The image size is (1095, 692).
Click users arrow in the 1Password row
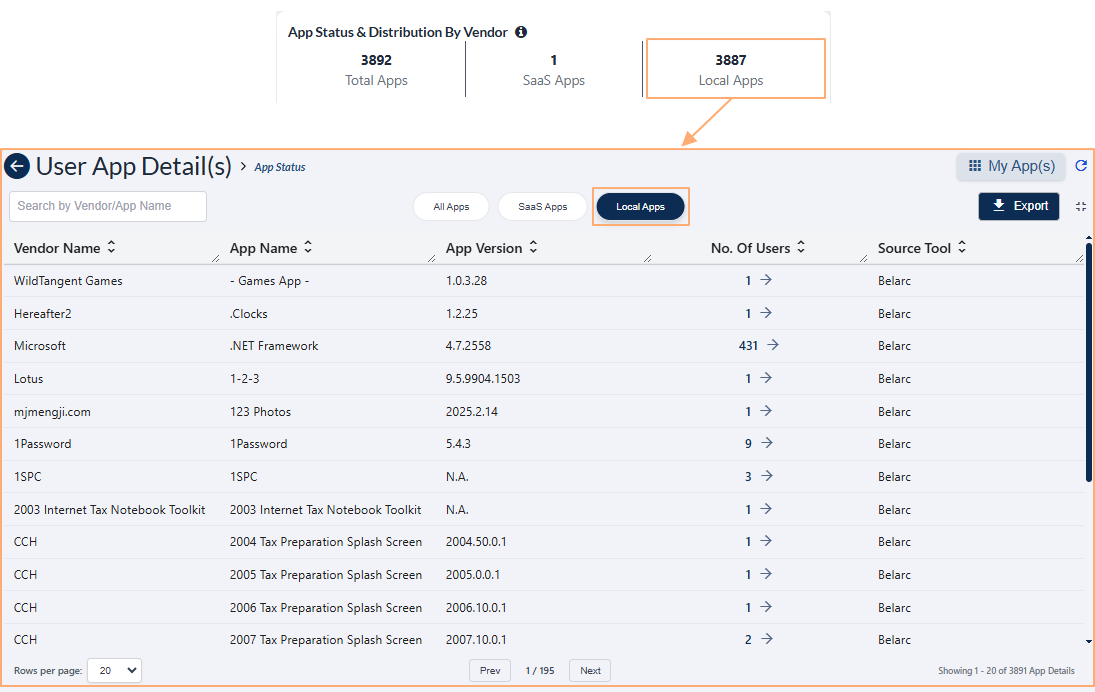(766, 443)
